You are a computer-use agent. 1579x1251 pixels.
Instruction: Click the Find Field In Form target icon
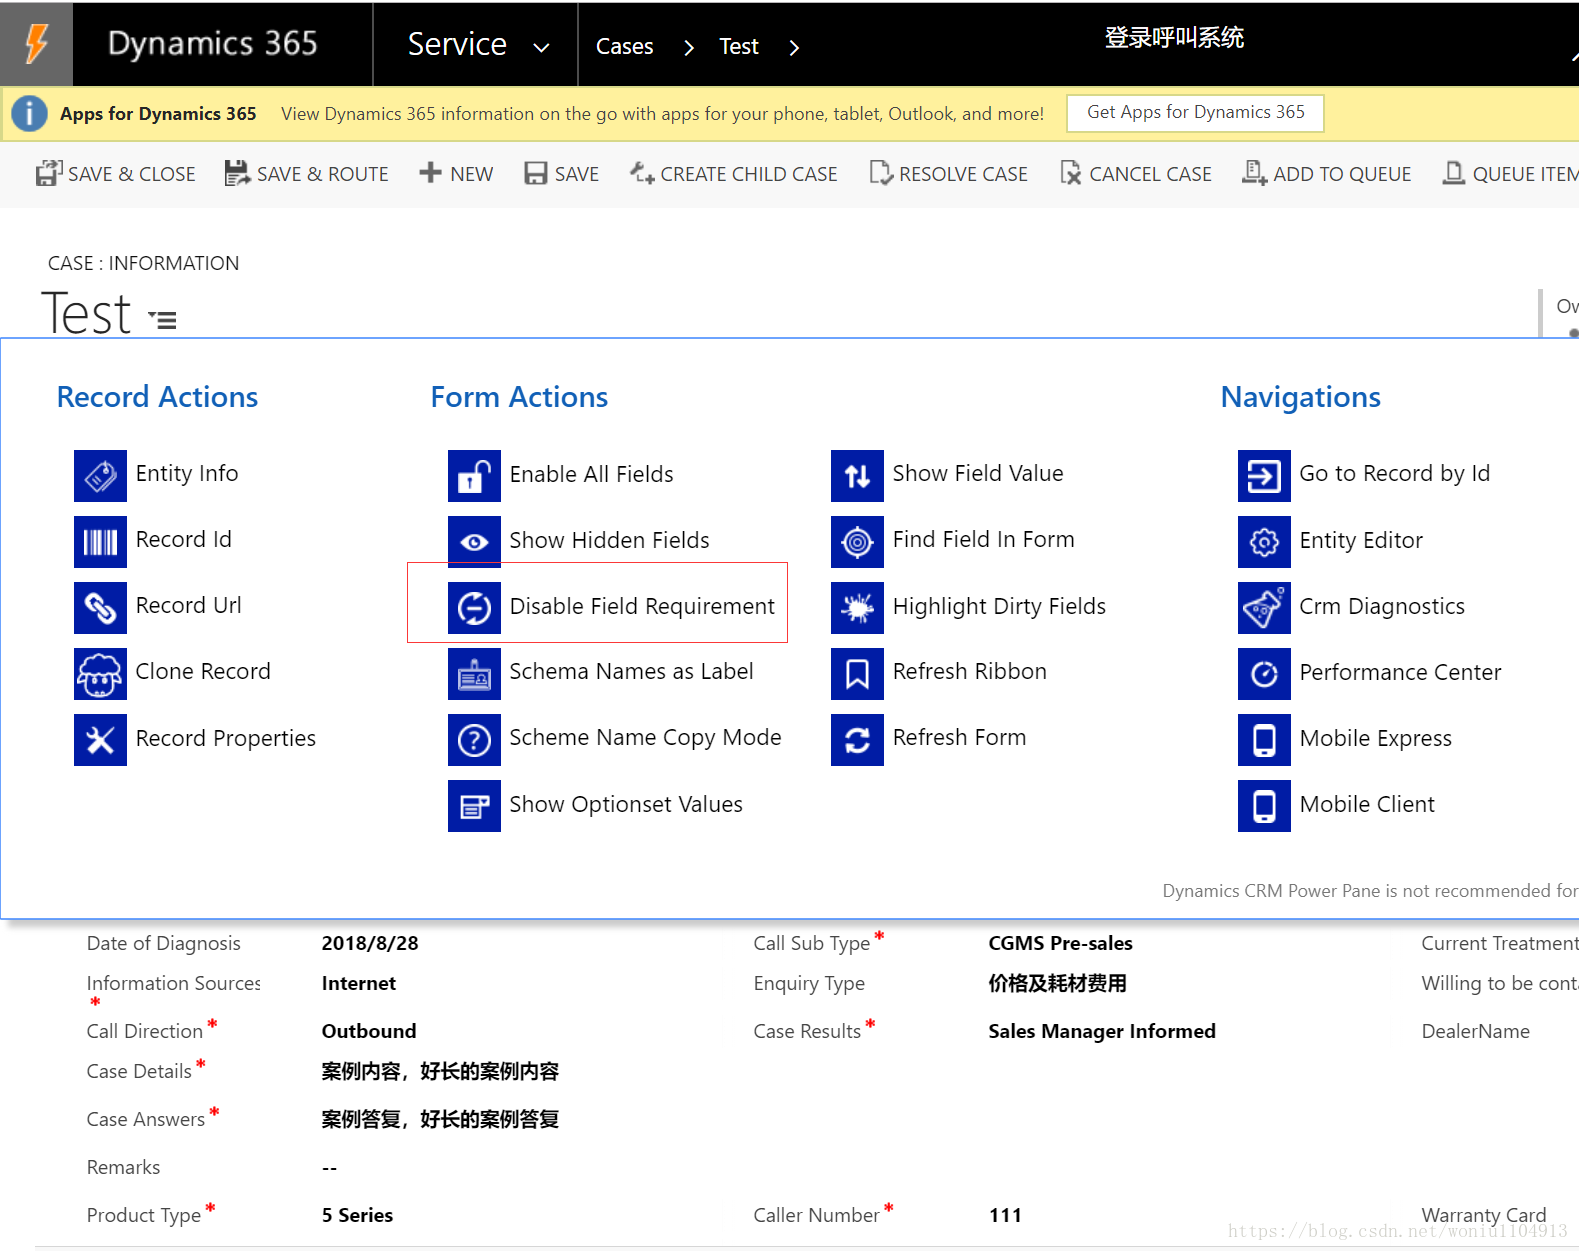(x=857, y=541)
